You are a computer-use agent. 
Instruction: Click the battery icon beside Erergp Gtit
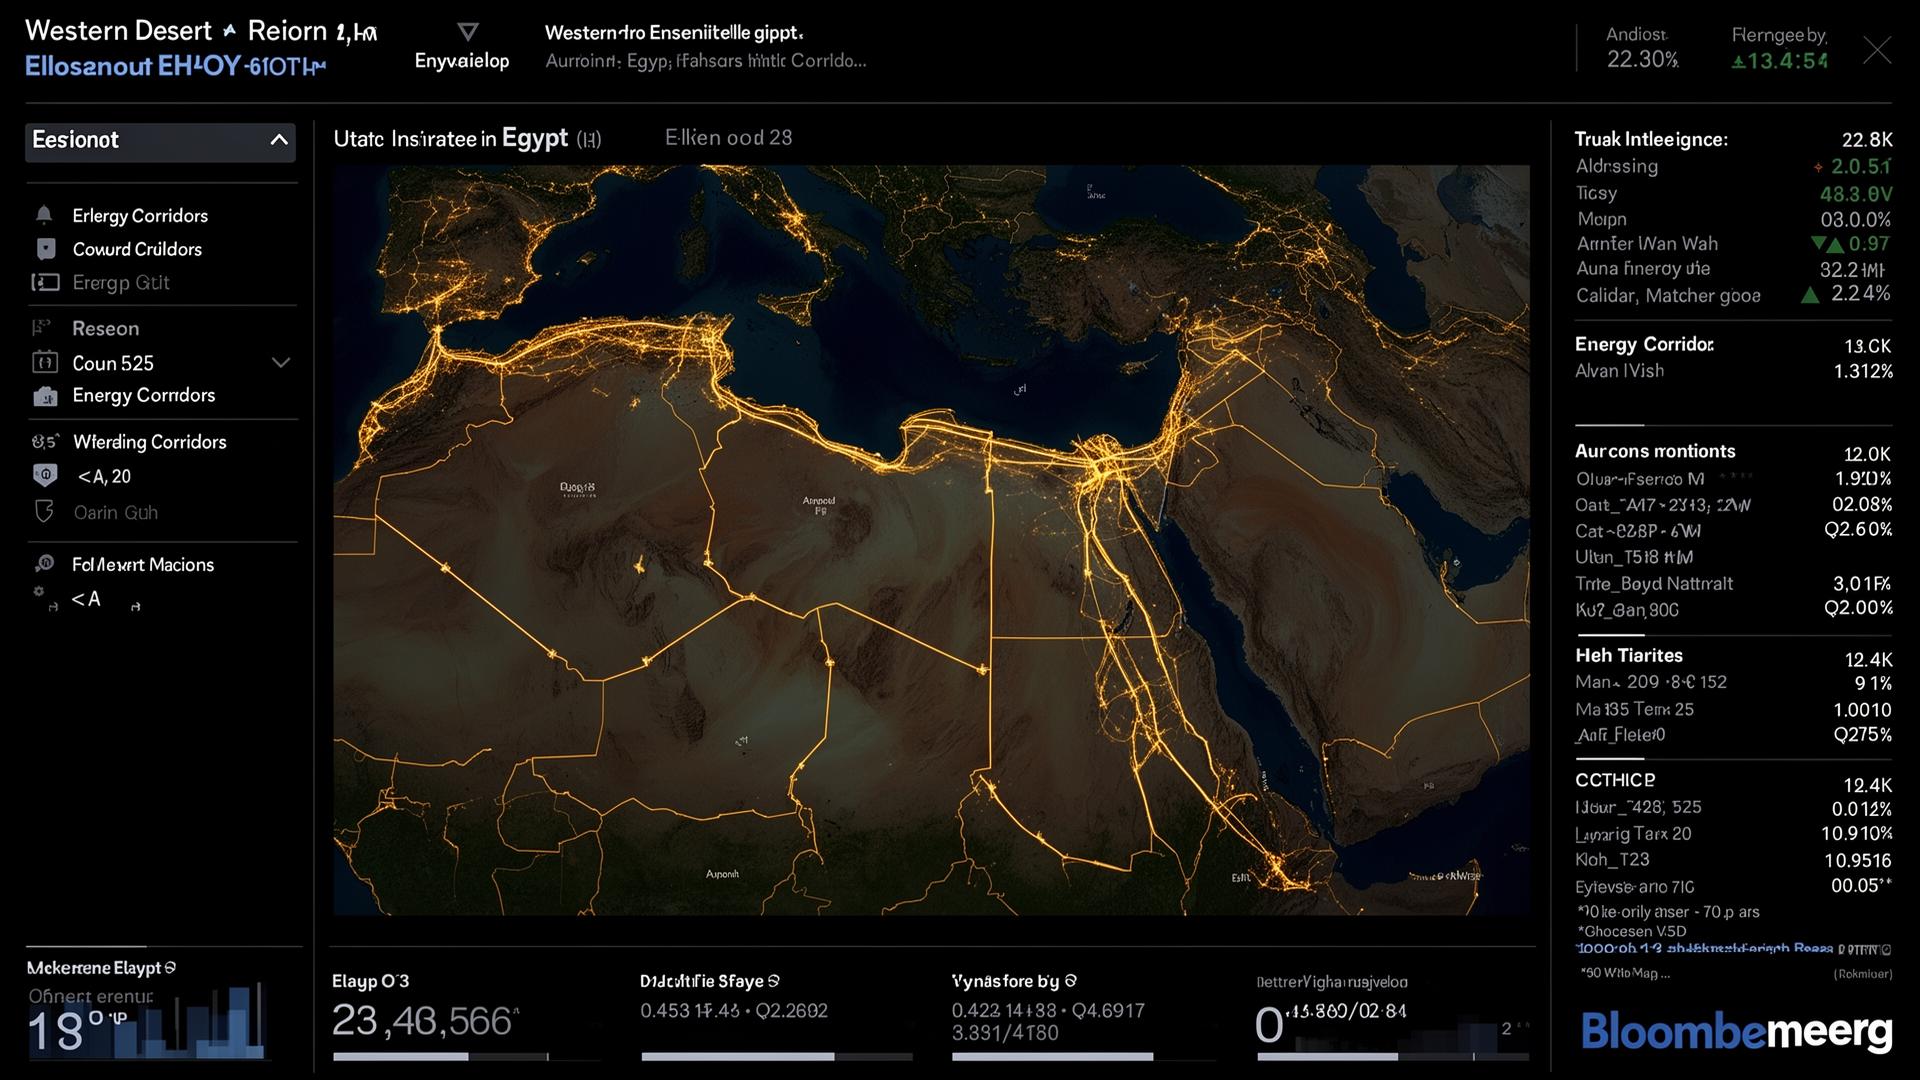pyautogui.click(x=45, y=283)
